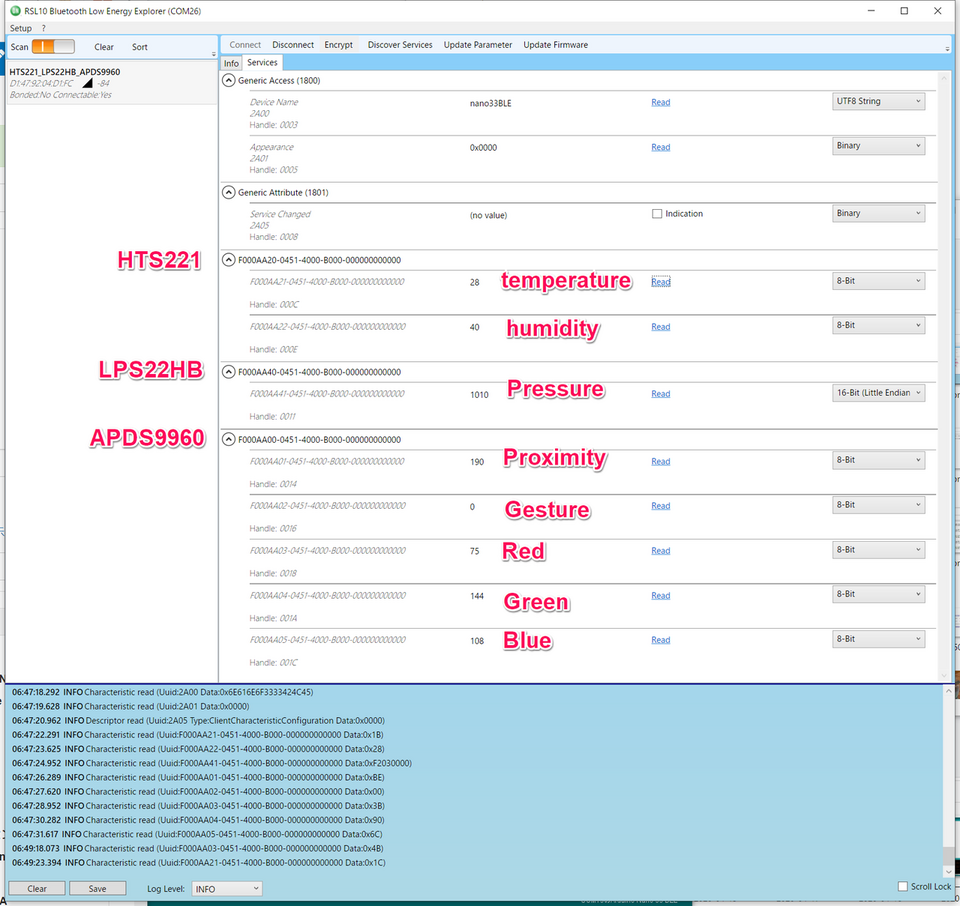Image resolution: width=960 pixels, height=906 pixels.
Task: Click Read link for the pressure characteristic
Action: 660,394
